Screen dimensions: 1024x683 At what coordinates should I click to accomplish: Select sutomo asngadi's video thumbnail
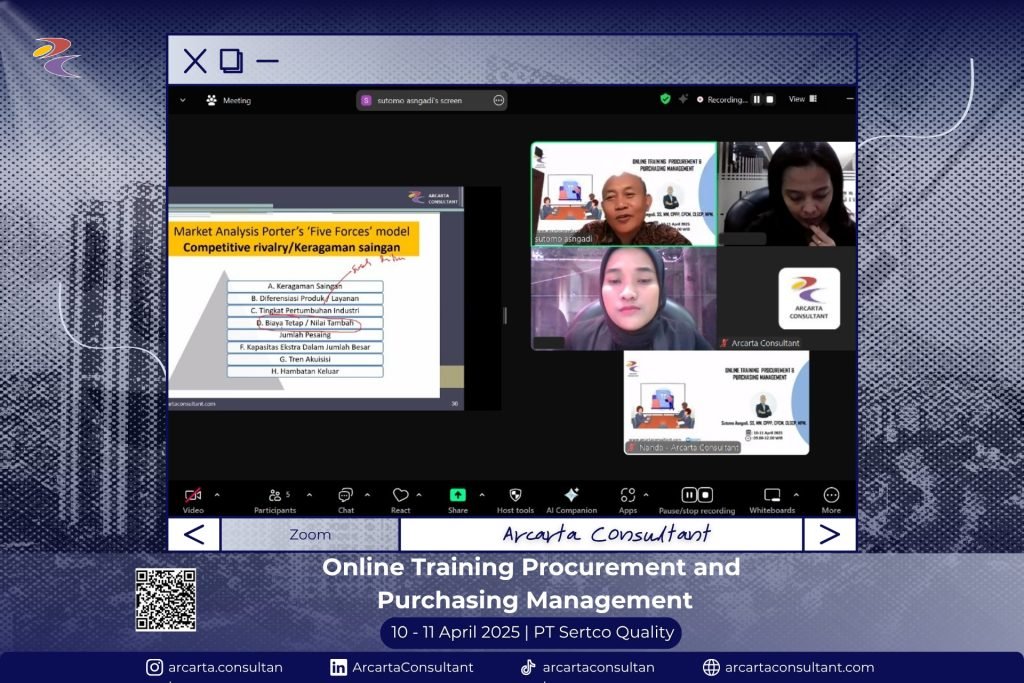[x=623, y=193]
